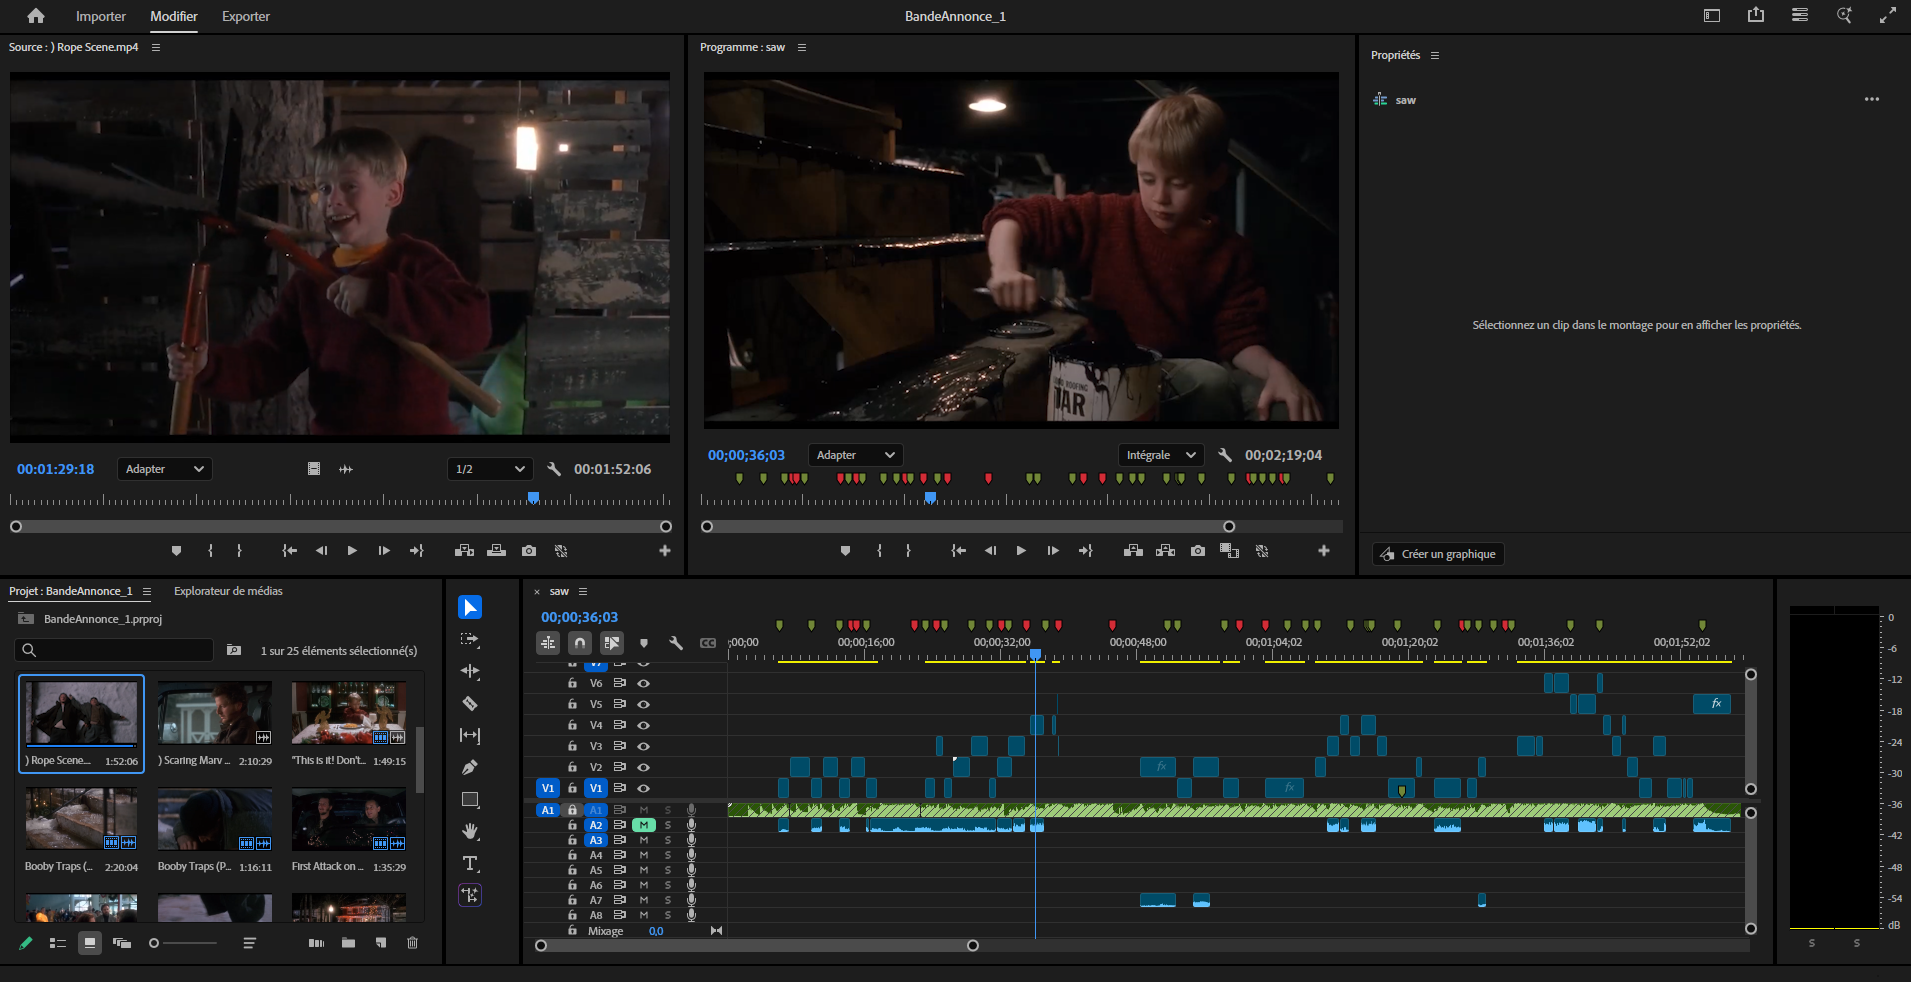This screenshot has height=982, width=1911.
Task: Toggle timeline magnet snapping button
Action: 580,643
